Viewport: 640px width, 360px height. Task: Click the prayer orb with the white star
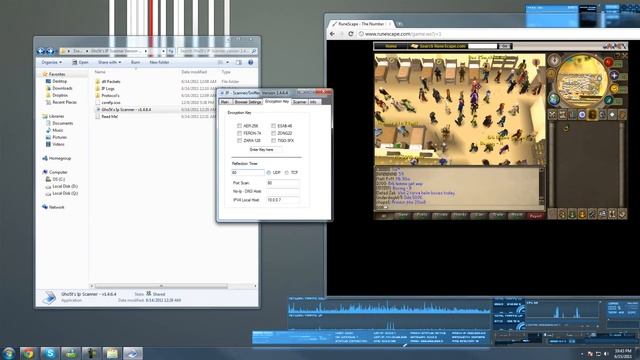[614, 76]
